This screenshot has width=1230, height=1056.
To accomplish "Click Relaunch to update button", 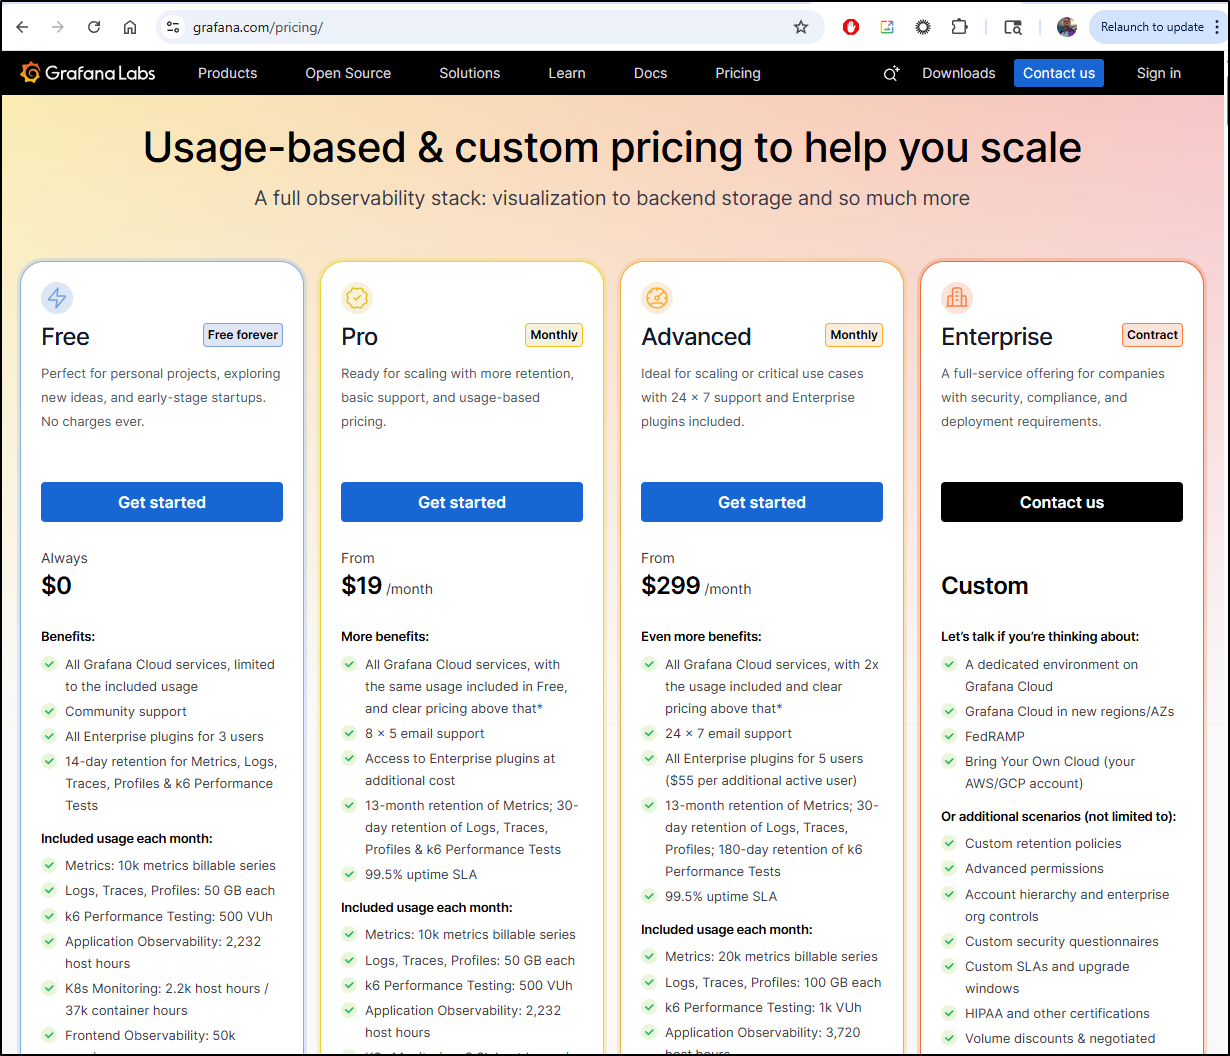I will click(1152, 27).
